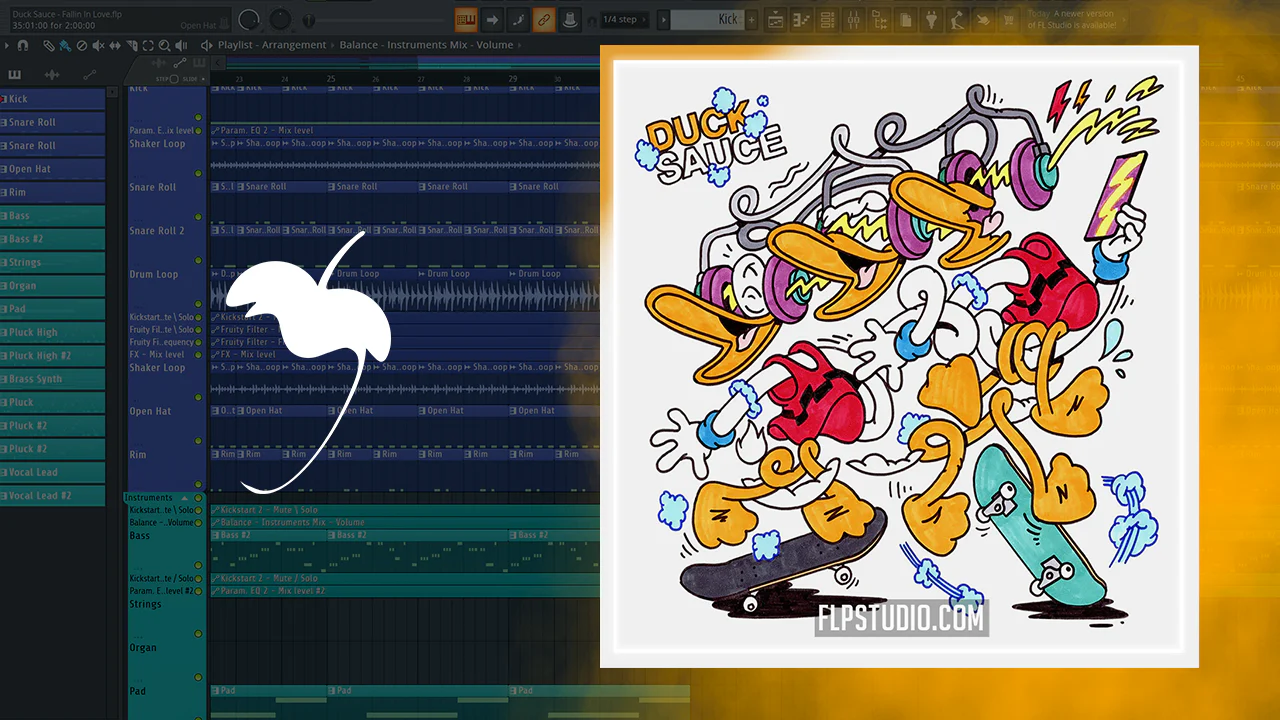Viewport: 1280px width, 720px height.
Task: Click the arrow left of the Kick pattern name
Action: click(x=663, y=19)
